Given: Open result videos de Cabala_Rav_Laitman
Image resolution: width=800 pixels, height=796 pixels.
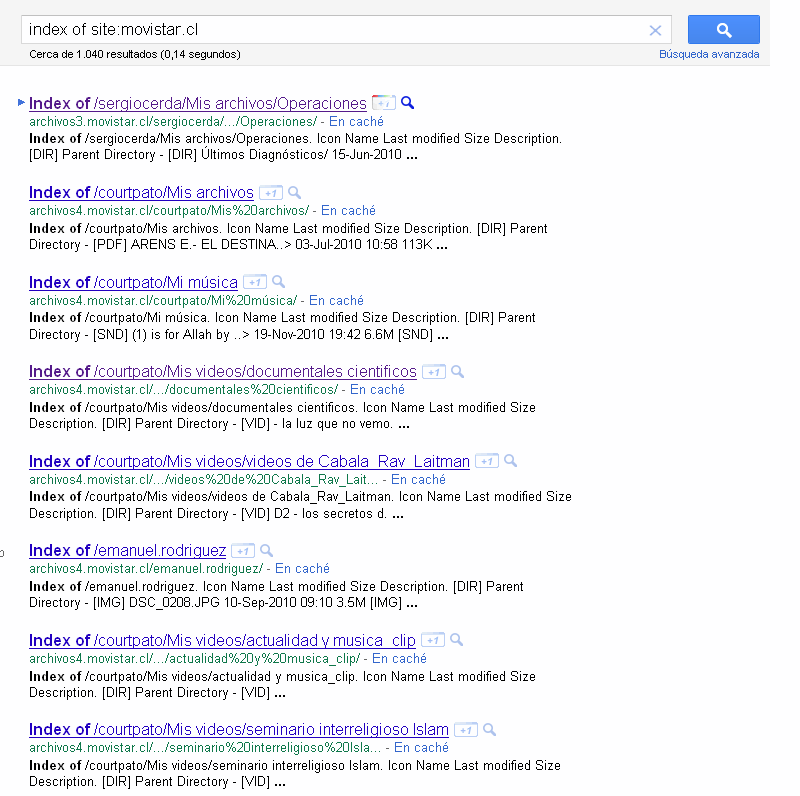Looking at the screenshot, I should click(249, 462).
